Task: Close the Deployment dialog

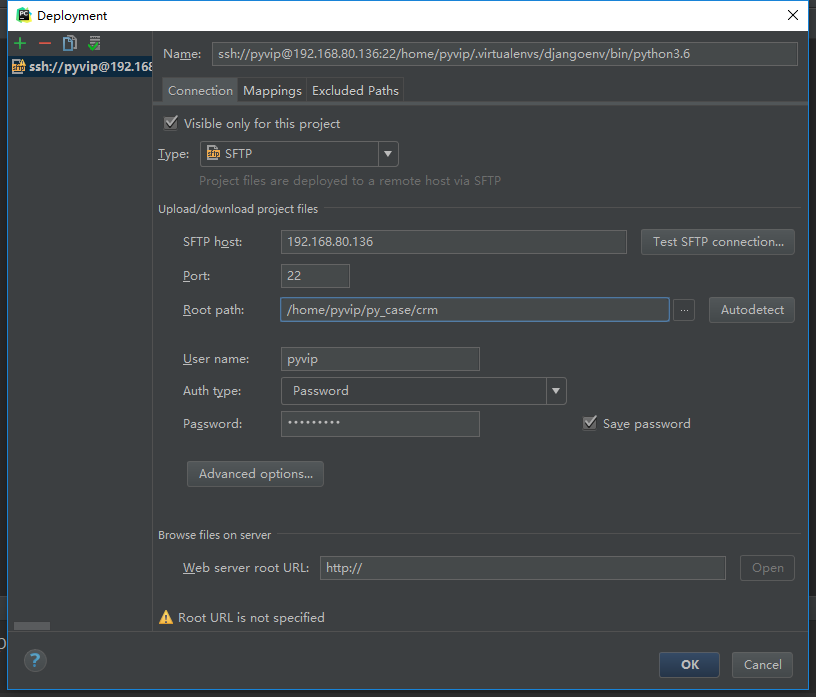Action: point(793,15)
